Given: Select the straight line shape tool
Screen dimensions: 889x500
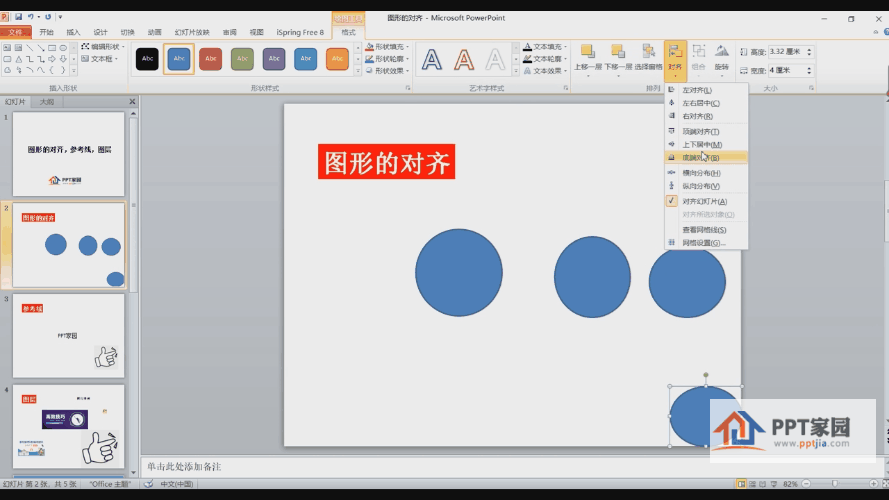Looking at the screenshot, I should pyautogui.click(x=29, y=48).
